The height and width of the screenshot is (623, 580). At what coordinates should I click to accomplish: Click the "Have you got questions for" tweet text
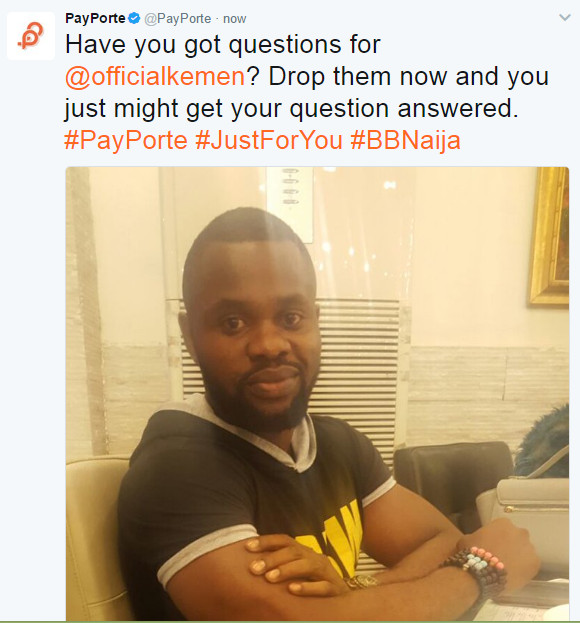point(223,44)
